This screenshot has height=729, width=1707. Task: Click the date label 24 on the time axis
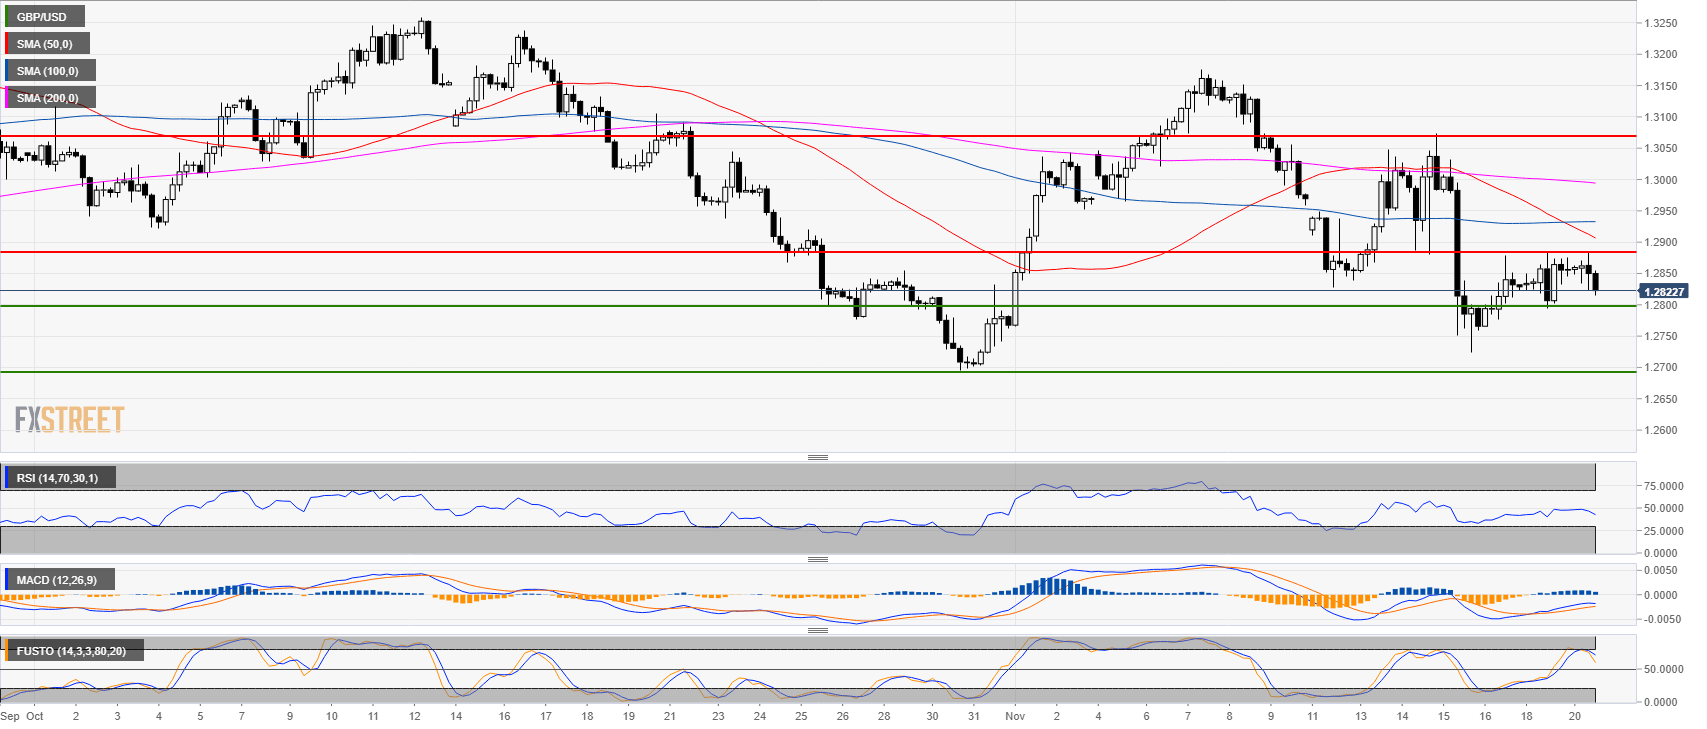coord(760,716)
